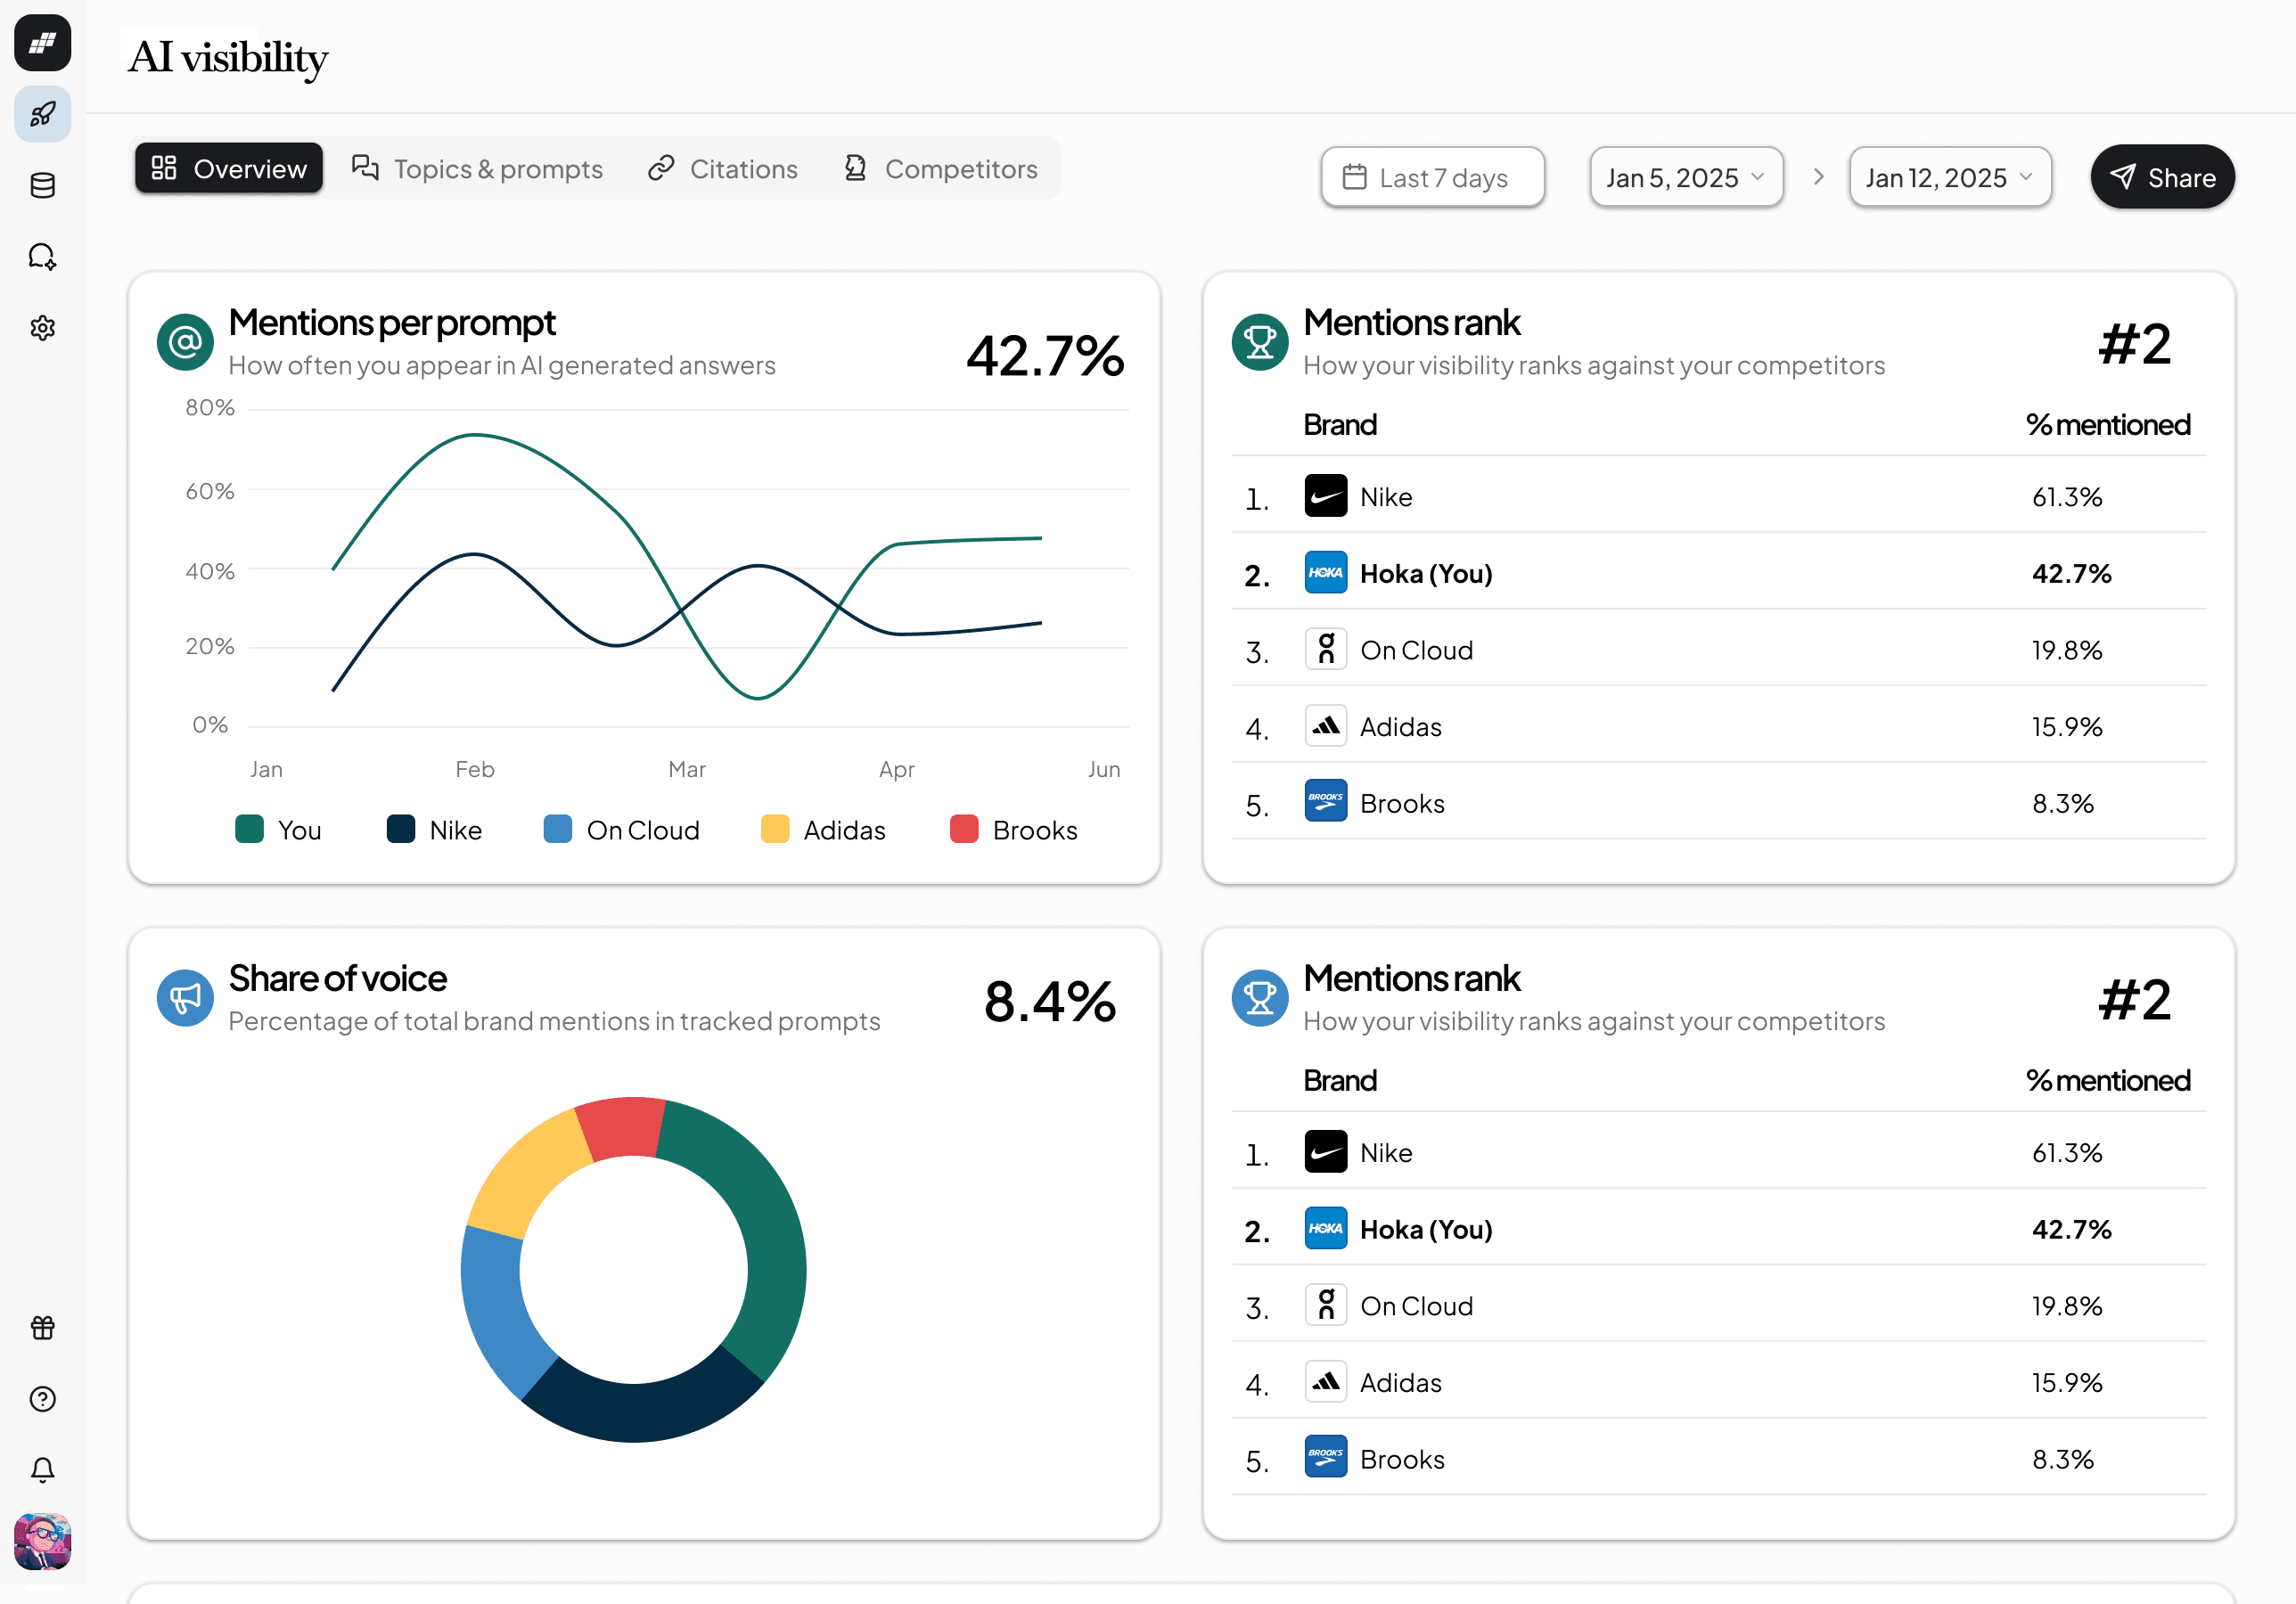Image resolution: width=2296 pixels, height=1604 pixels.
Task: Click '% mentioned' header in top table
Action: [2108, 425]
